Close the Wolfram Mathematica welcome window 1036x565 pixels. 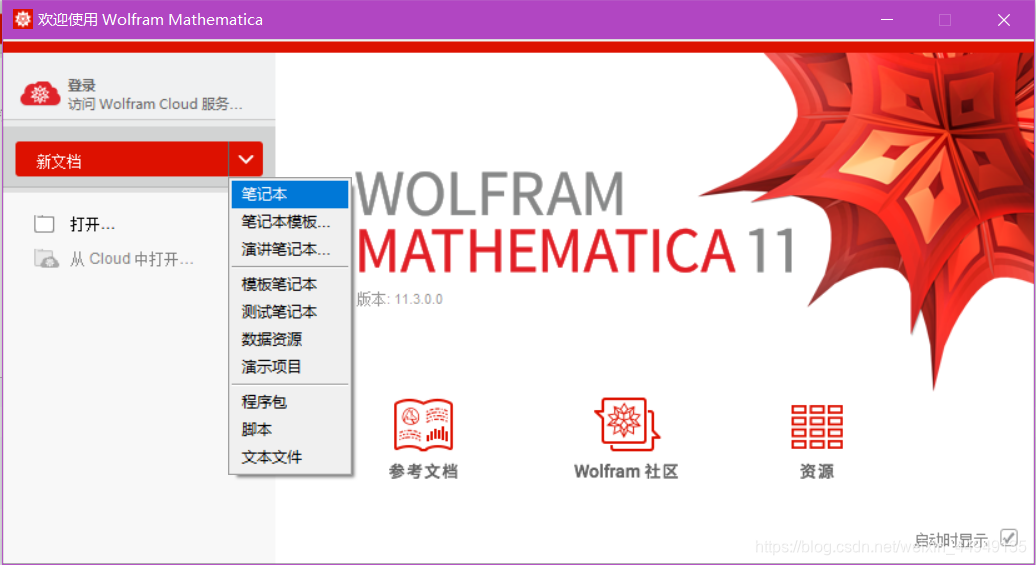coord(1004,20)
